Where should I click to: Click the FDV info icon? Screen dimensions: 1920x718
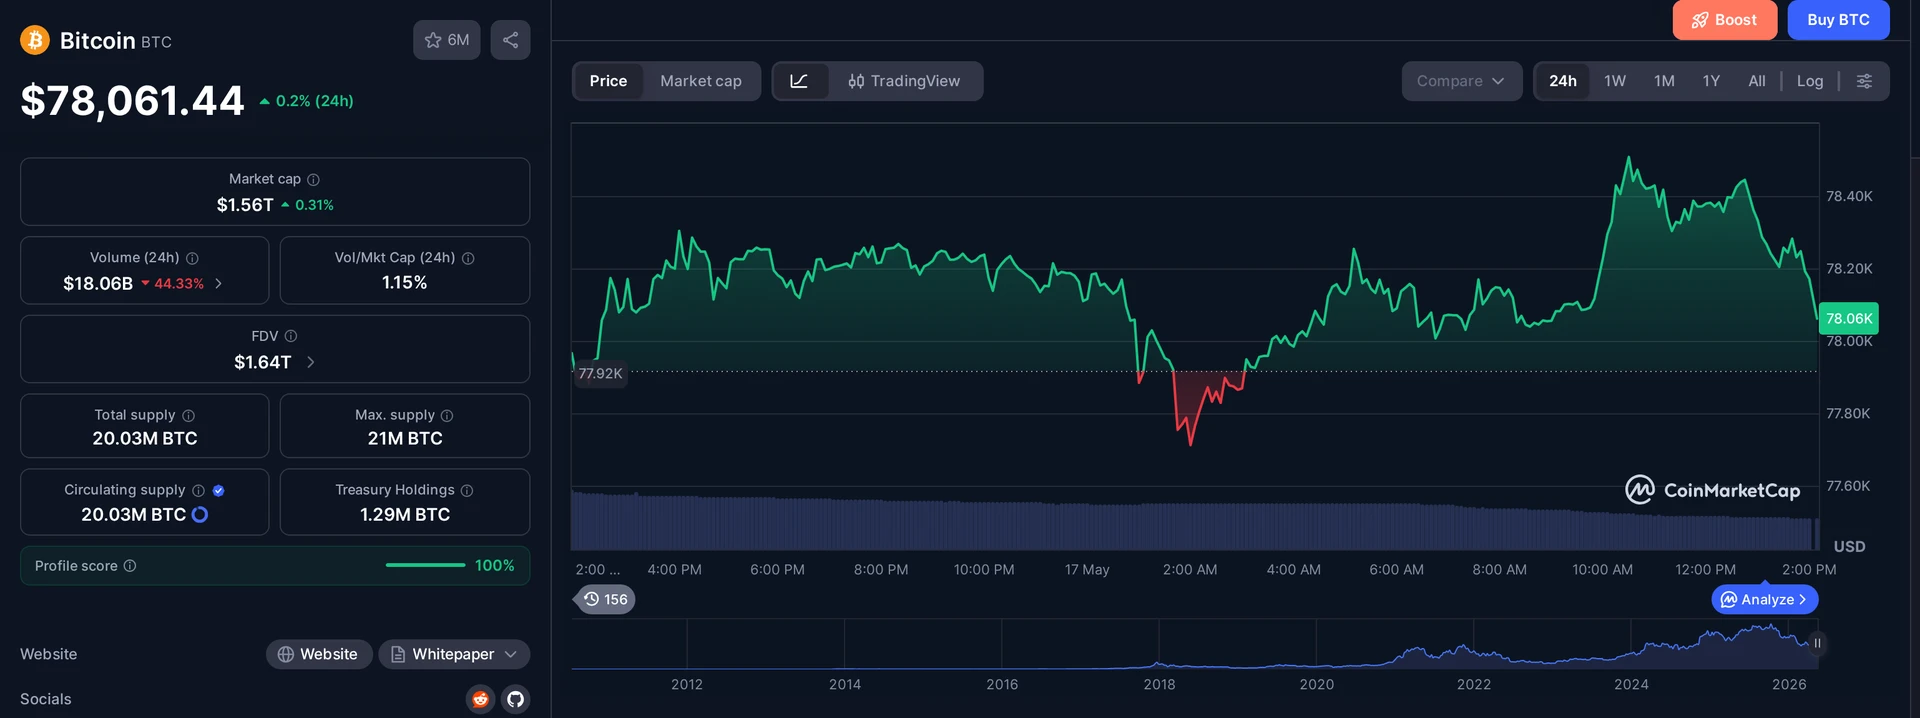291,337
